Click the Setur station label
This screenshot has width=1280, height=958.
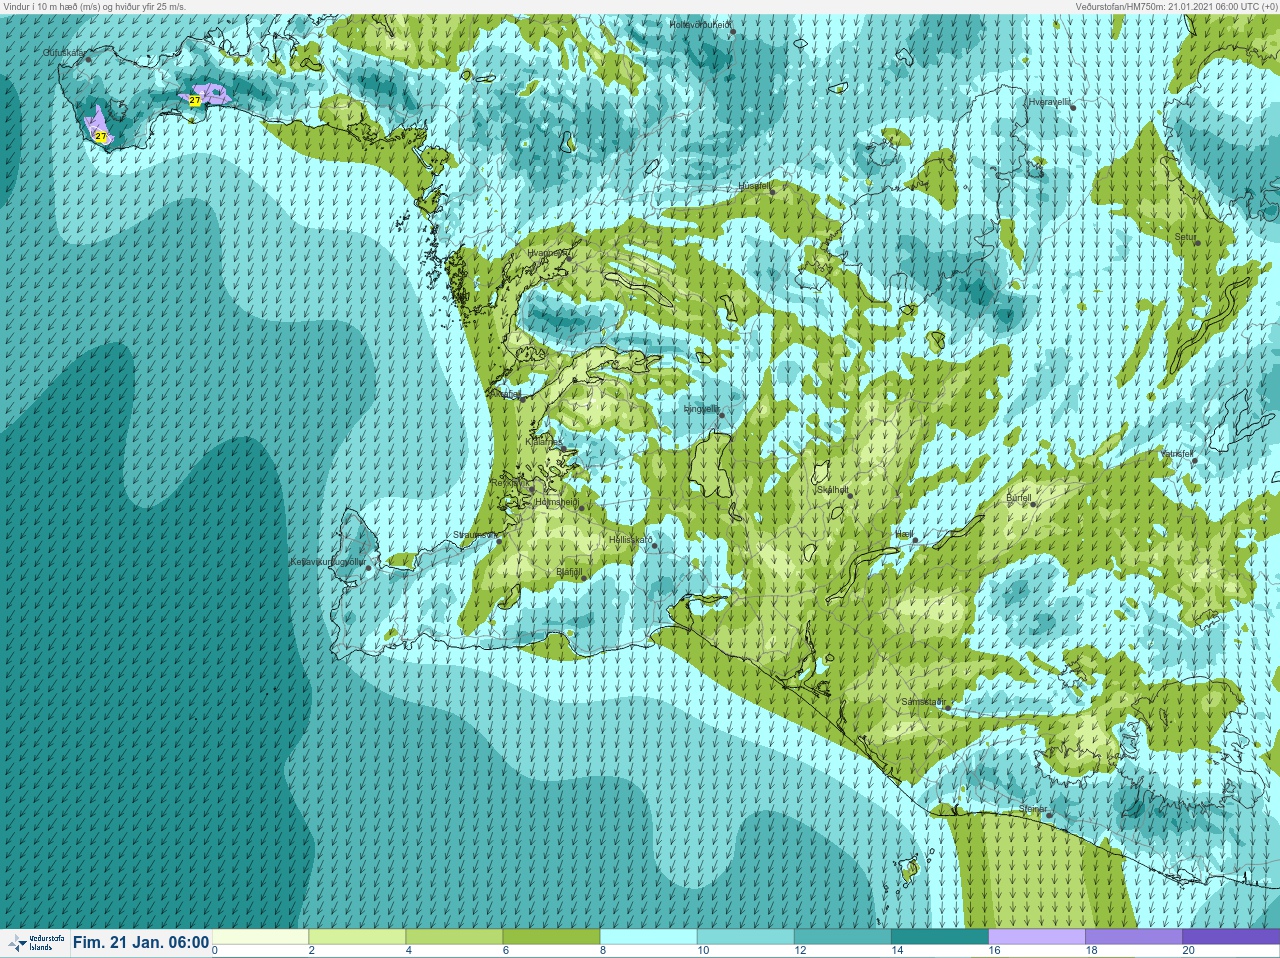(1185, 238)
